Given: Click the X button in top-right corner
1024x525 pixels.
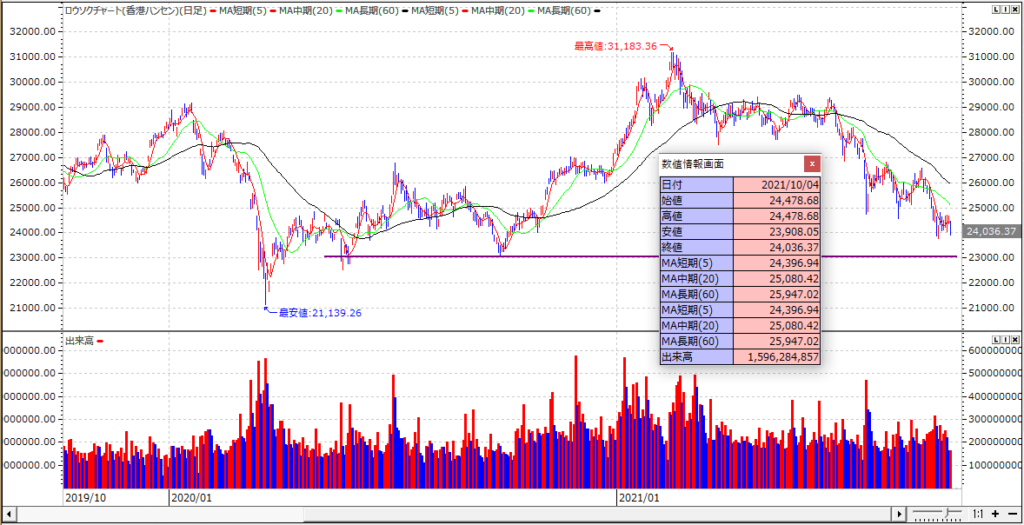Looking at the screenshot, I should [1014, 8].
